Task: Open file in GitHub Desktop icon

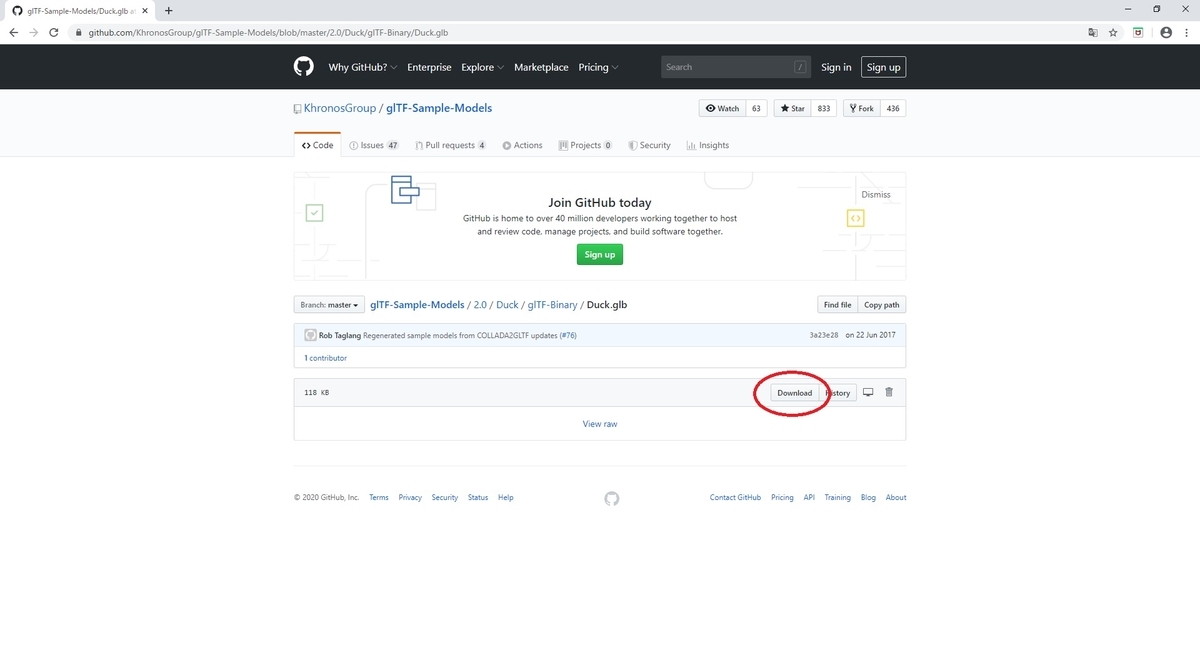Action: point(868,392)
